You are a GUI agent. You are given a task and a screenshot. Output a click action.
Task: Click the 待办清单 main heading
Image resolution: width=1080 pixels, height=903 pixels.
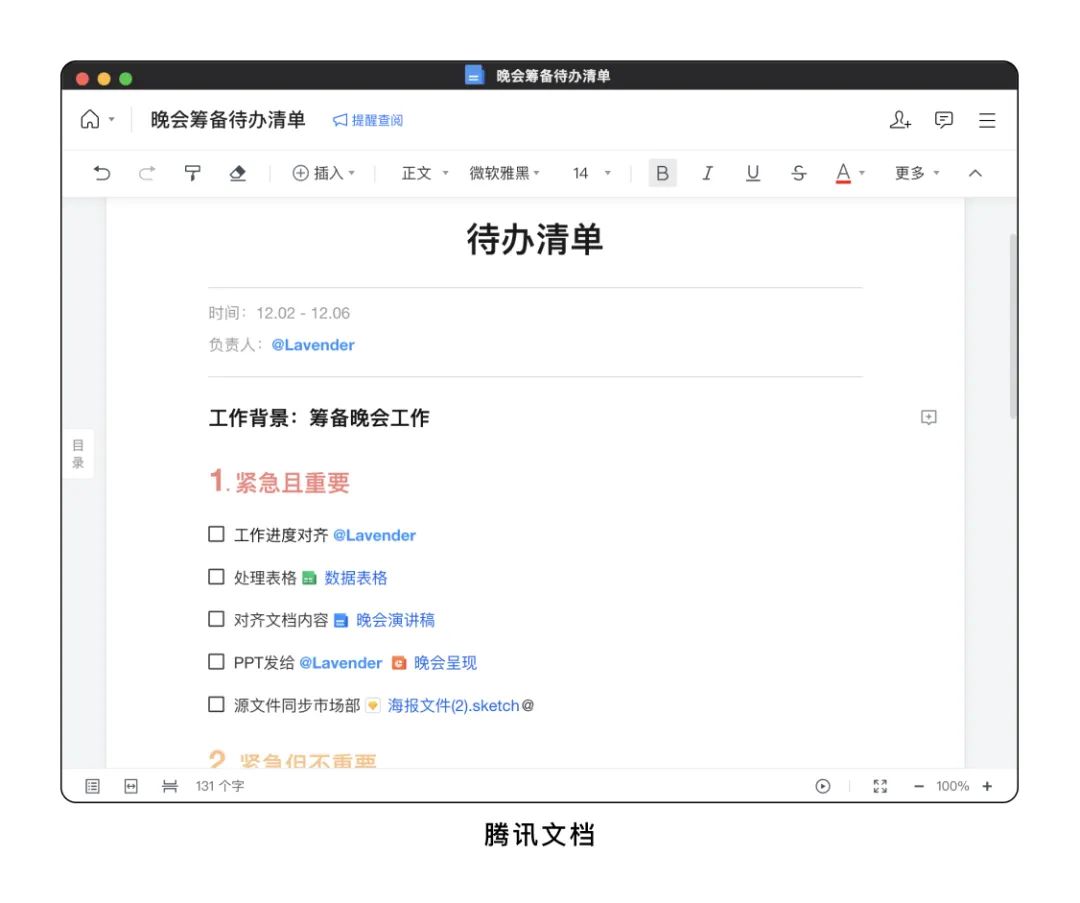click(x=535, y=240)
